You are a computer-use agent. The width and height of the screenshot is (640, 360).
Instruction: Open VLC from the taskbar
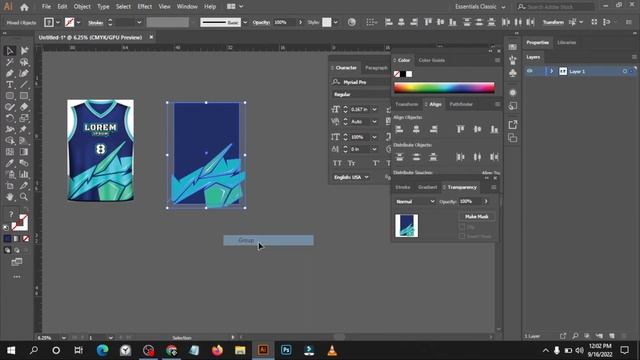pos(332,350)
